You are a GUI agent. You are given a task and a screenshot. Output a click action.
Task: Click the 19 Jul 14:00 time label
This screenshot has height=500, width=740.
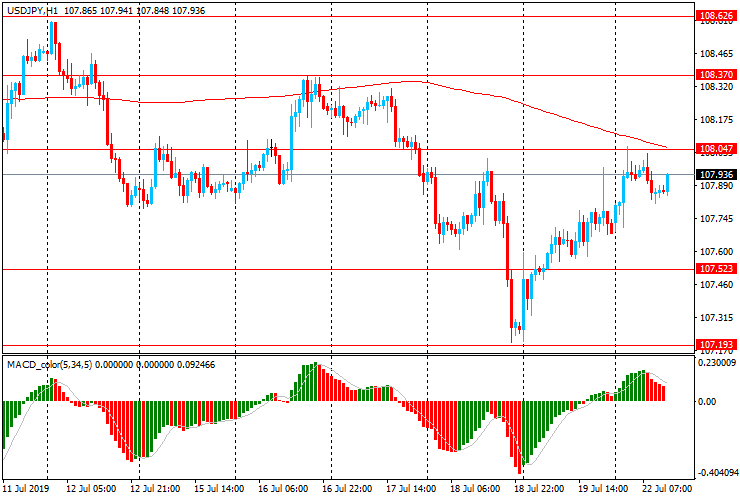point(603,488)
